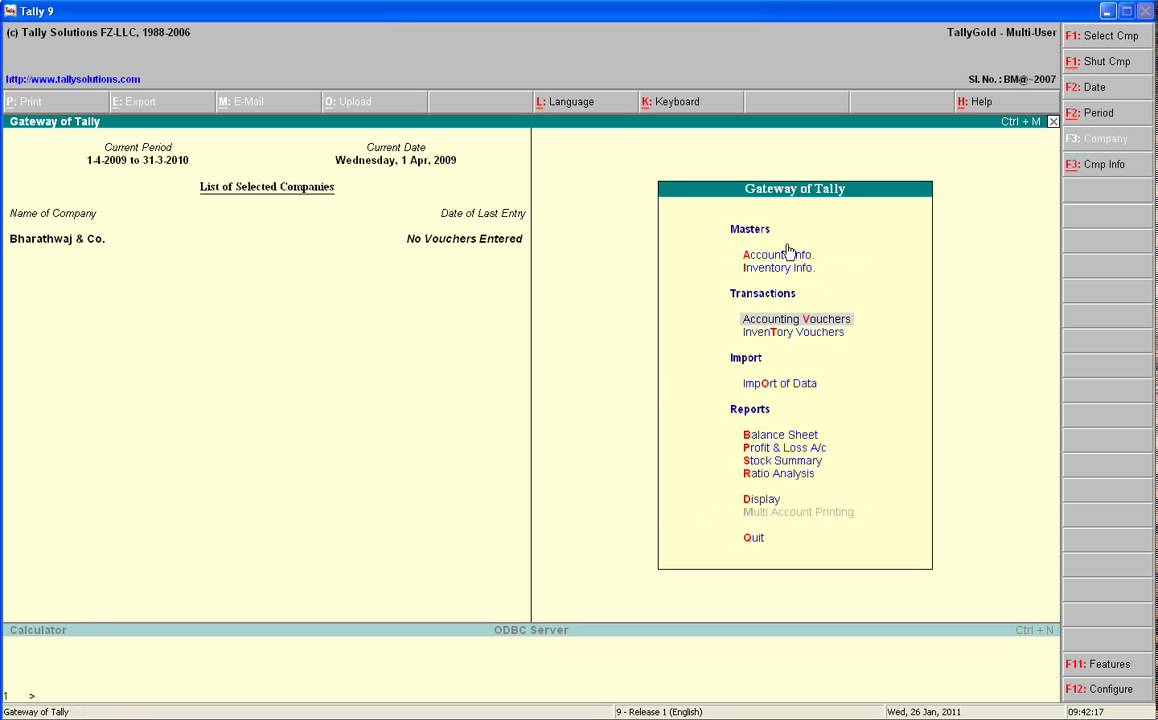Click status bar 9 - Release 1 (English)
1158x720 pixels.
point(659,712)
